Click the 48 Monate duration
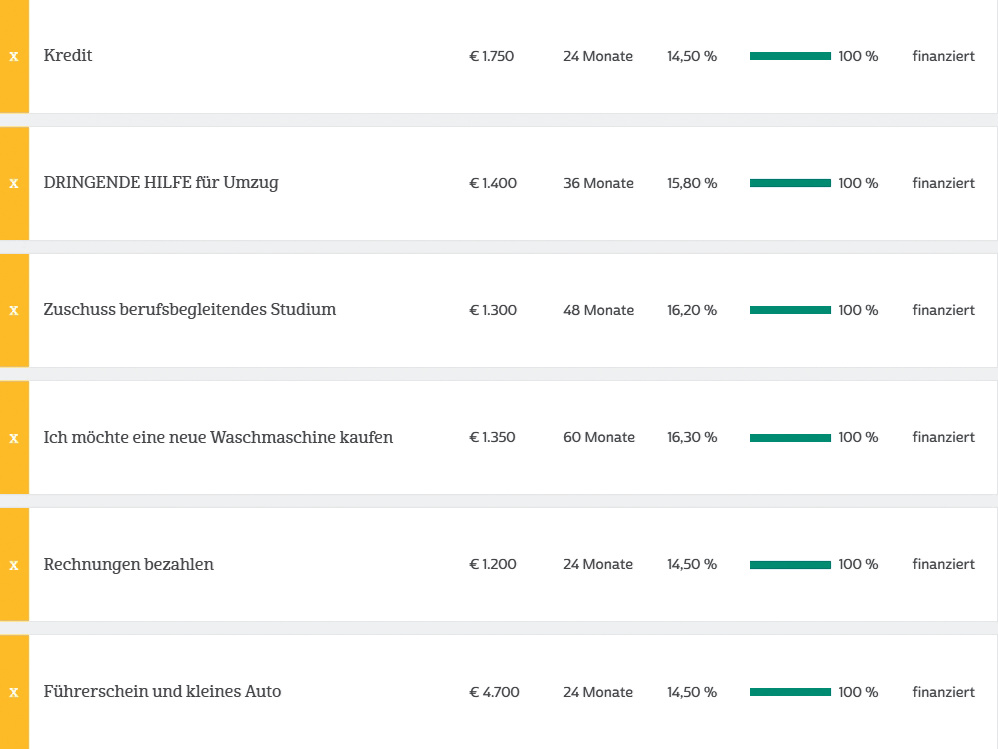This screenshot has height=749, width=998. click(598, 310)
